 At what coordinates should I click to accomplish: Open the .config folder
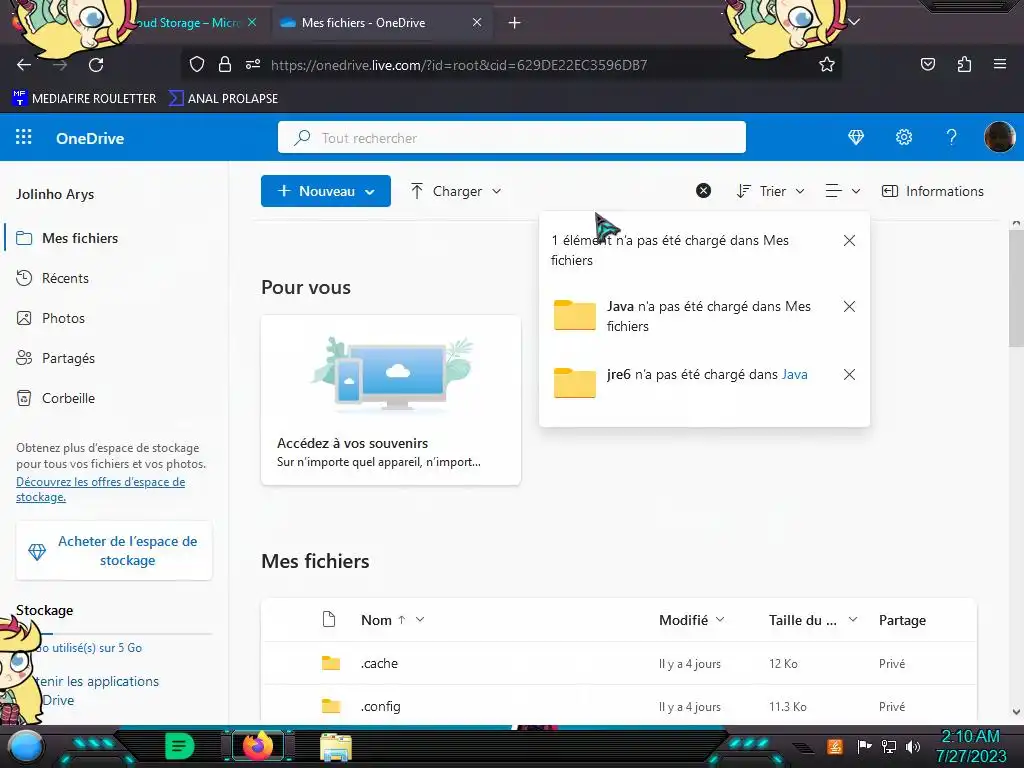[x=380, y=706]
